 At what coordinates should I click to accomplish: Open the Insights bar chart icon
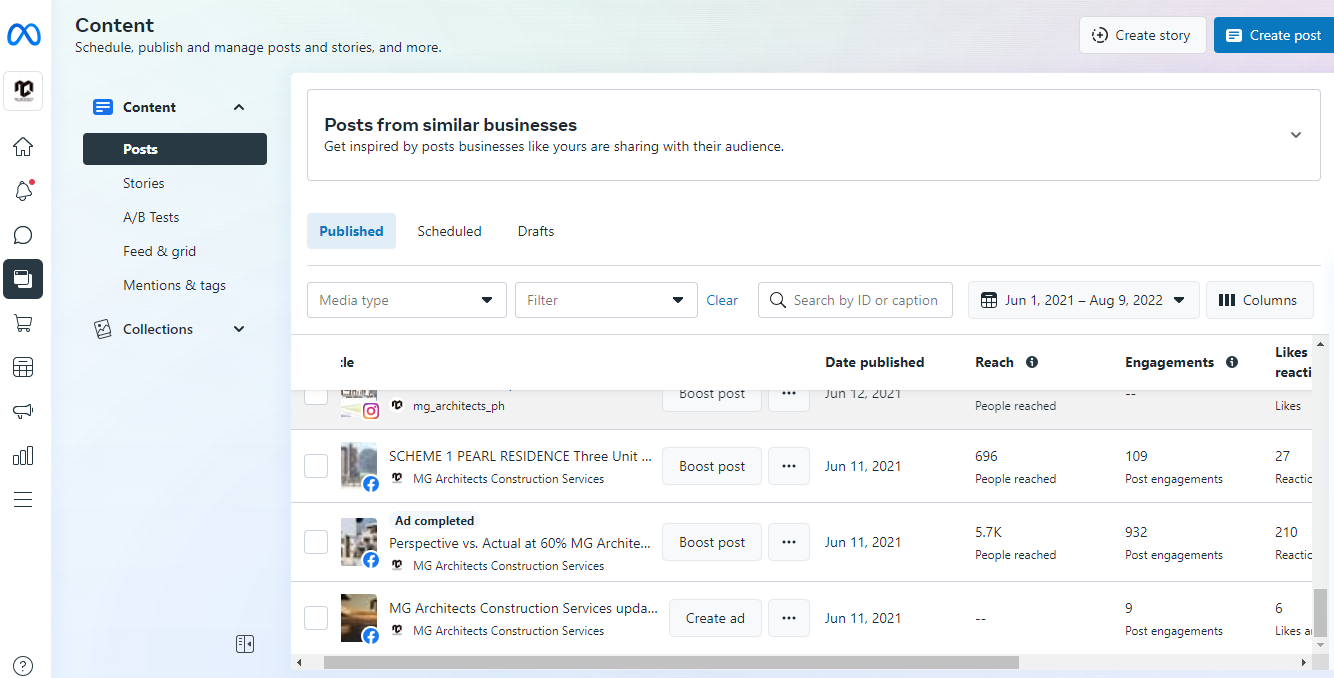(x=22, y=455)
